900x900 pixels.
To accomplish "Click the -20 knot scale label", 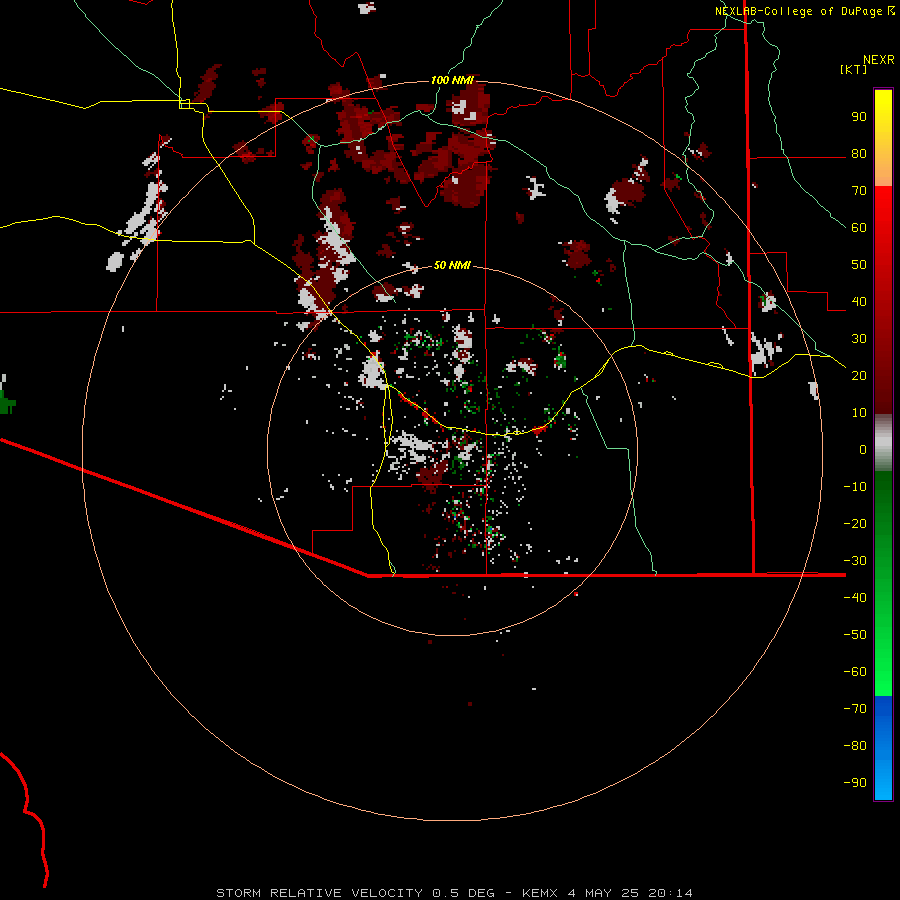I will [855, 524].
